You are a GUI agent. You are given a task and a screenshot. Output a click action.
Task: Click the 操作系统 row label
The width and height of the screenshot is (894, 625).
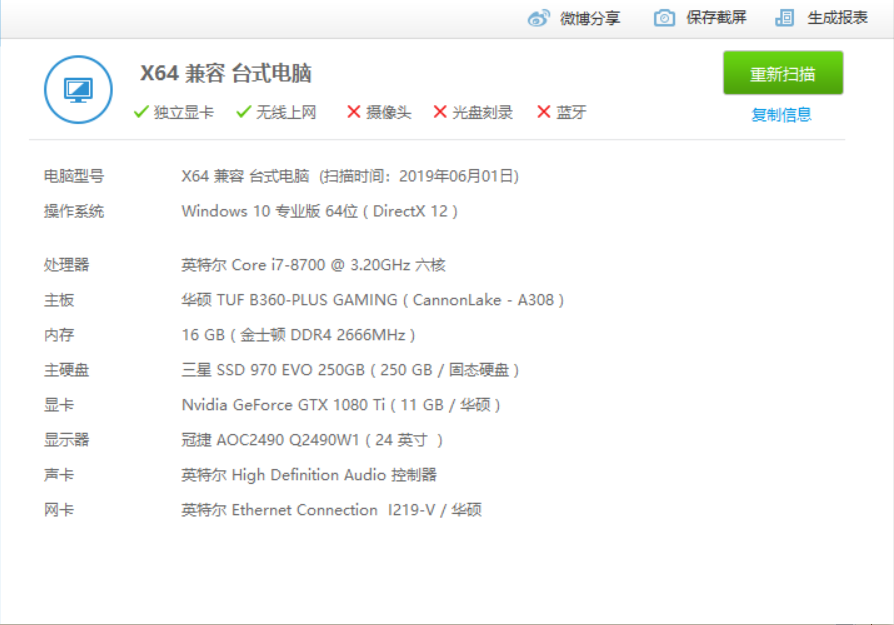74,212
